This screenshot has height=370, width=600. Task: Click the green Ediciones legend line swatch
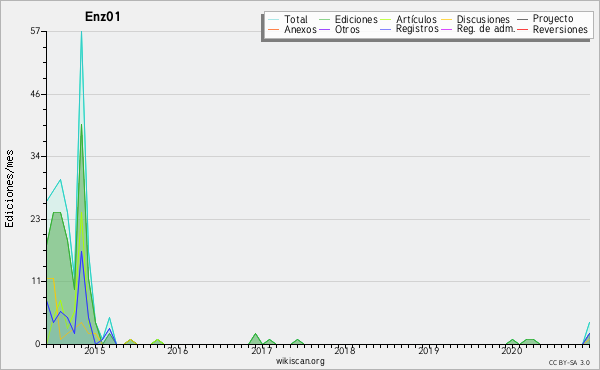click(324, 19)
